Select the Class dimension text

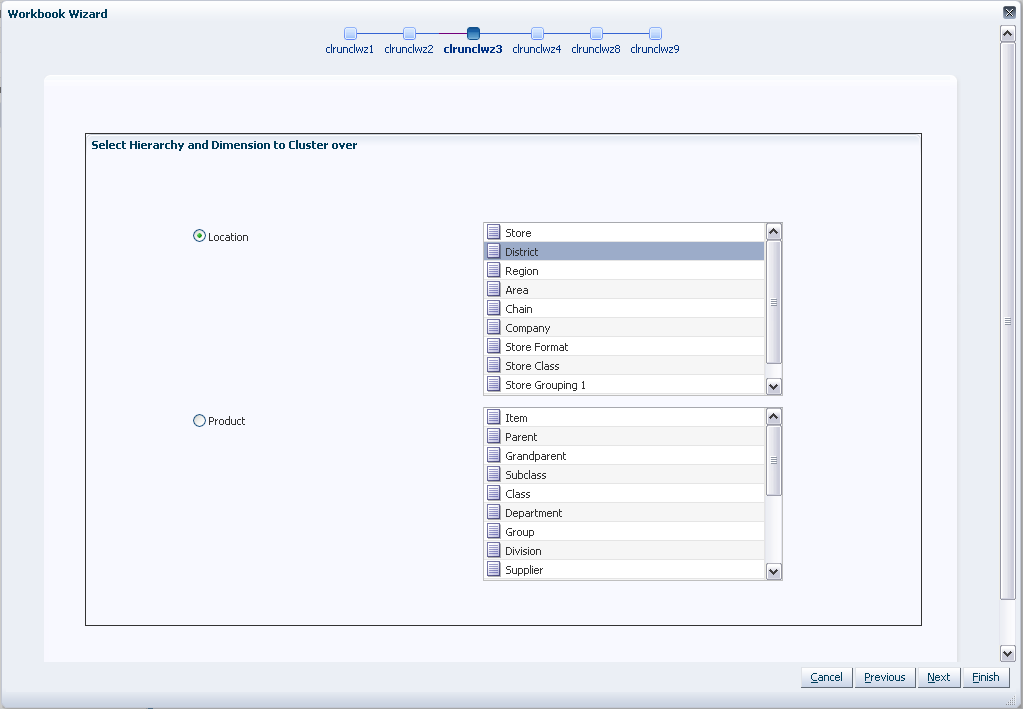[517, 493]
